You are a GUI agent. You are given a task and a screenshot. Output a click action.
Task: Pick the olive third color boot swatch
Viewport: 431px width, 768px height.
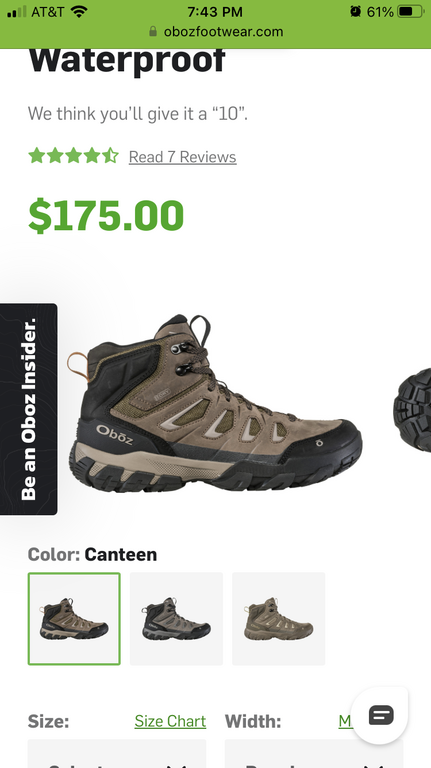pyautogui.click(x=279, y=619)
